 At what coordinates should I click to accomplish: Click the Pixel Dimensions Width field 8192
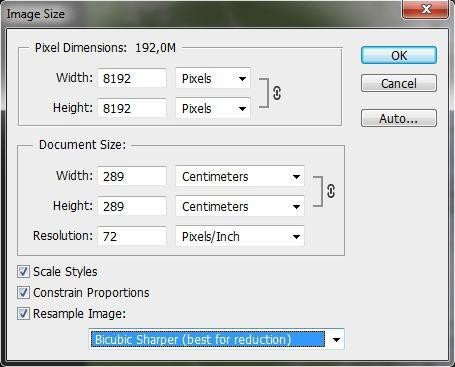[x=132, y=79]
